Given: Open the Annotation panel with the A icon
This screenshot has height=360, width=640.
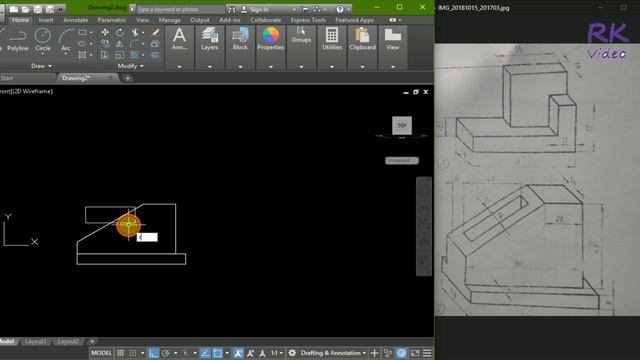Looking at the screenshot, I should [x=179, y=40].
